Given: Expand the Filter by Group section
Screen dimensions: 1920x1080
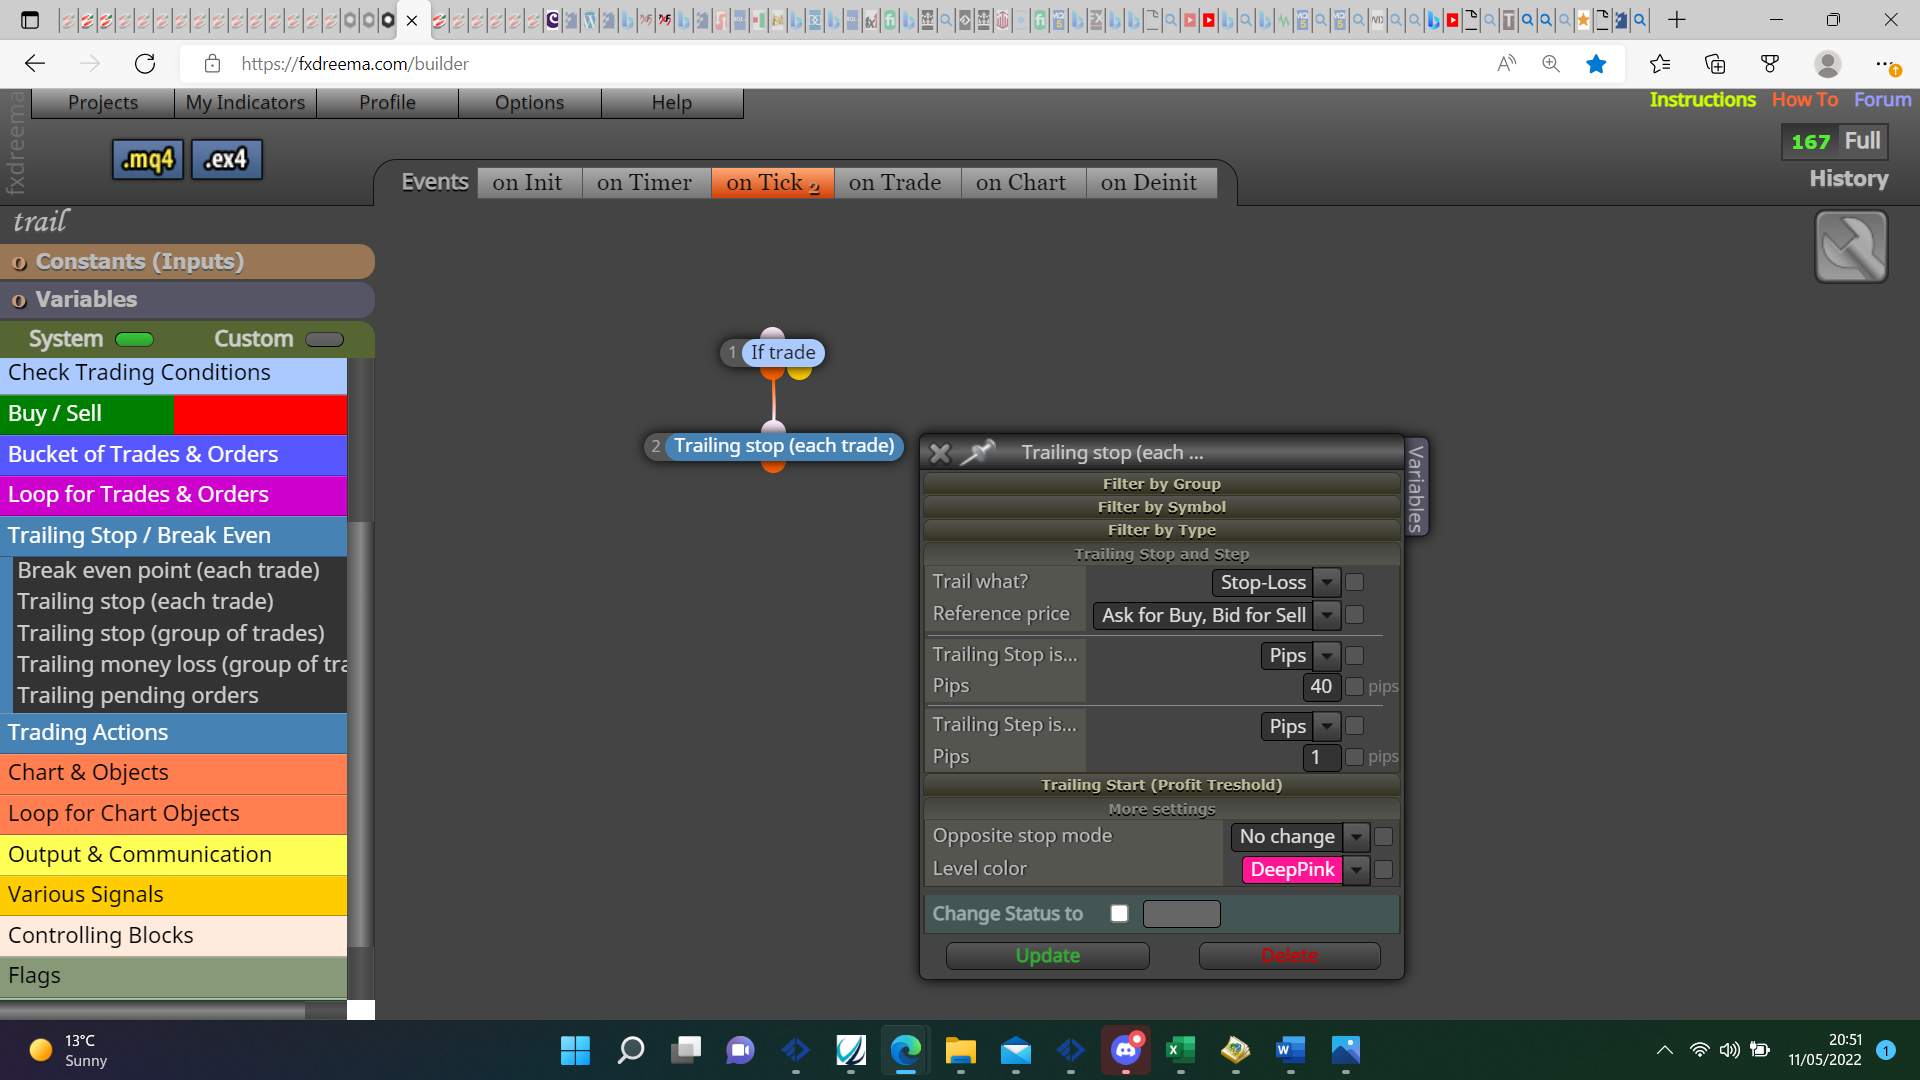Looking at the screenshot, I should click(x=1162, y=484).
